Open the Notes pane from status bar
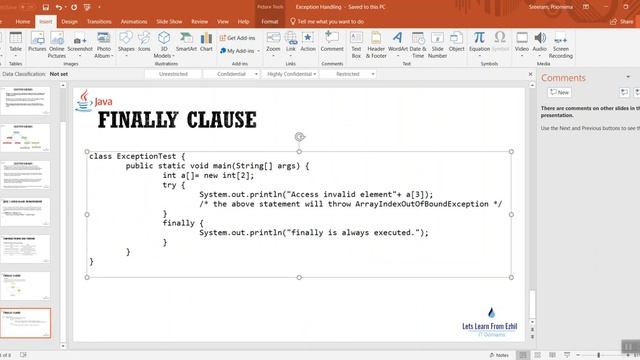Image resolution: width=640 pixels, height=360 pixels. (499, 355)
